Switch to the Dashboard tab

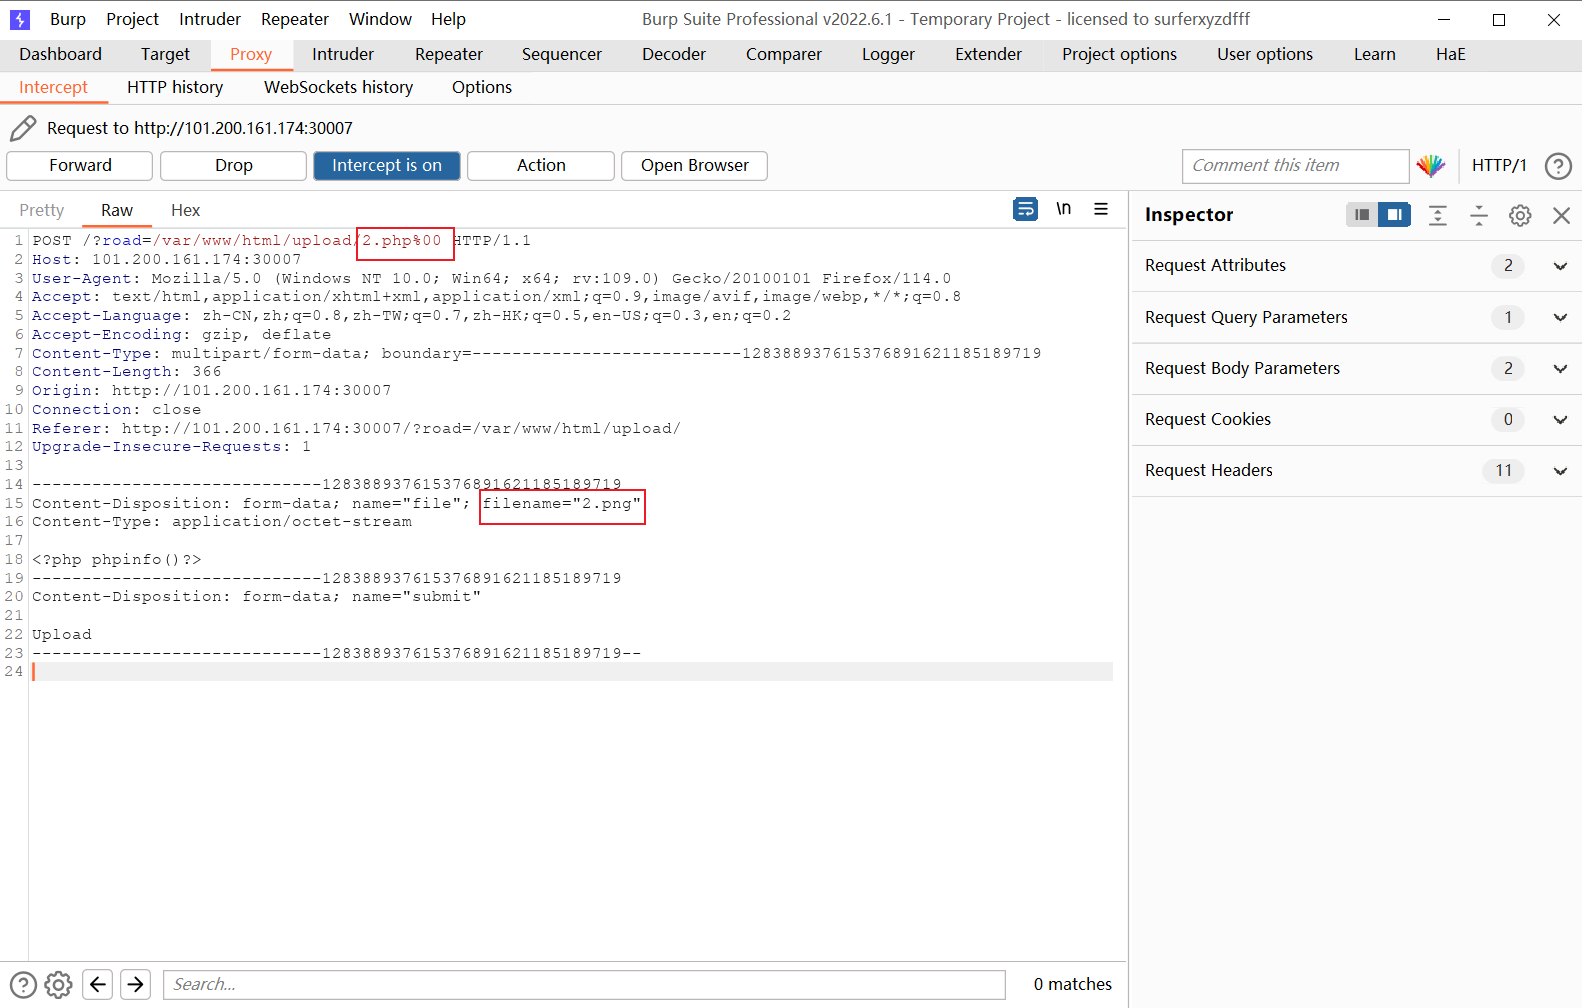(x=61, y=54)
